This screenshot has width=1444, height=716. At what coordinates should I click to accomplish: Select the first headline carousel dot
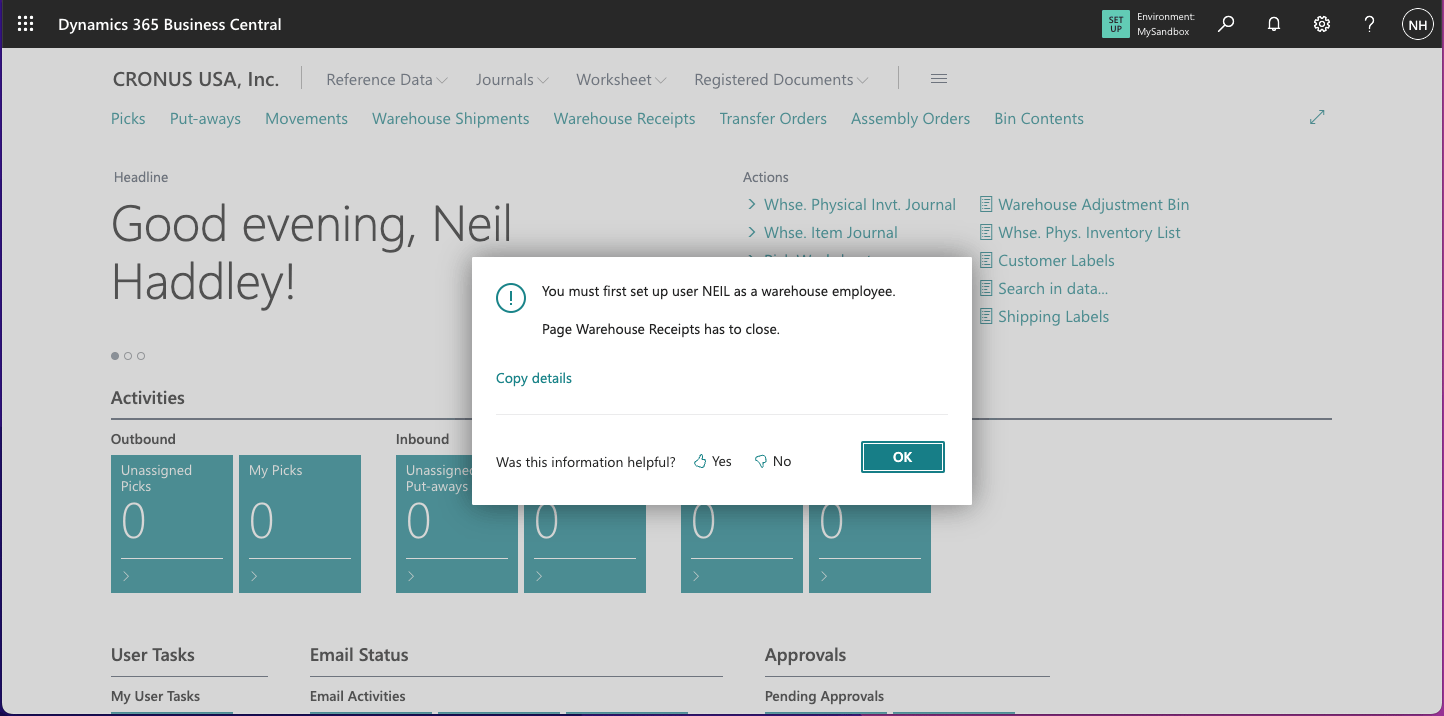point(115,356)
